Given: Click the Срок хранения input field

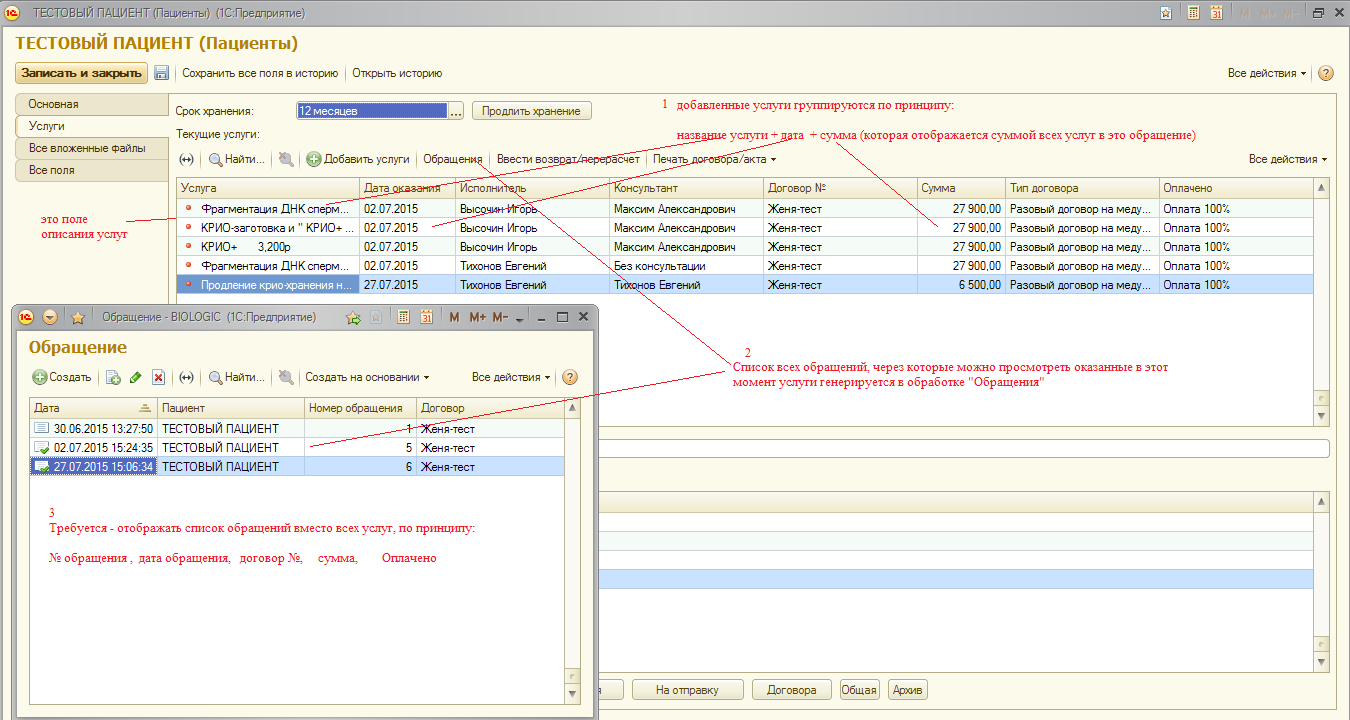Looking at the screenshot, I should click(371, 111).
